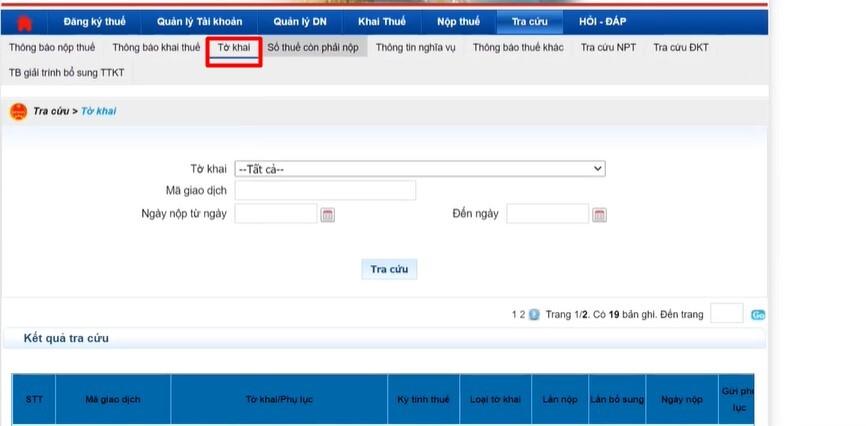Go to page 2 link
Image resolution: width=866 pixels, height=426 pixels.
tap(522, 314)
